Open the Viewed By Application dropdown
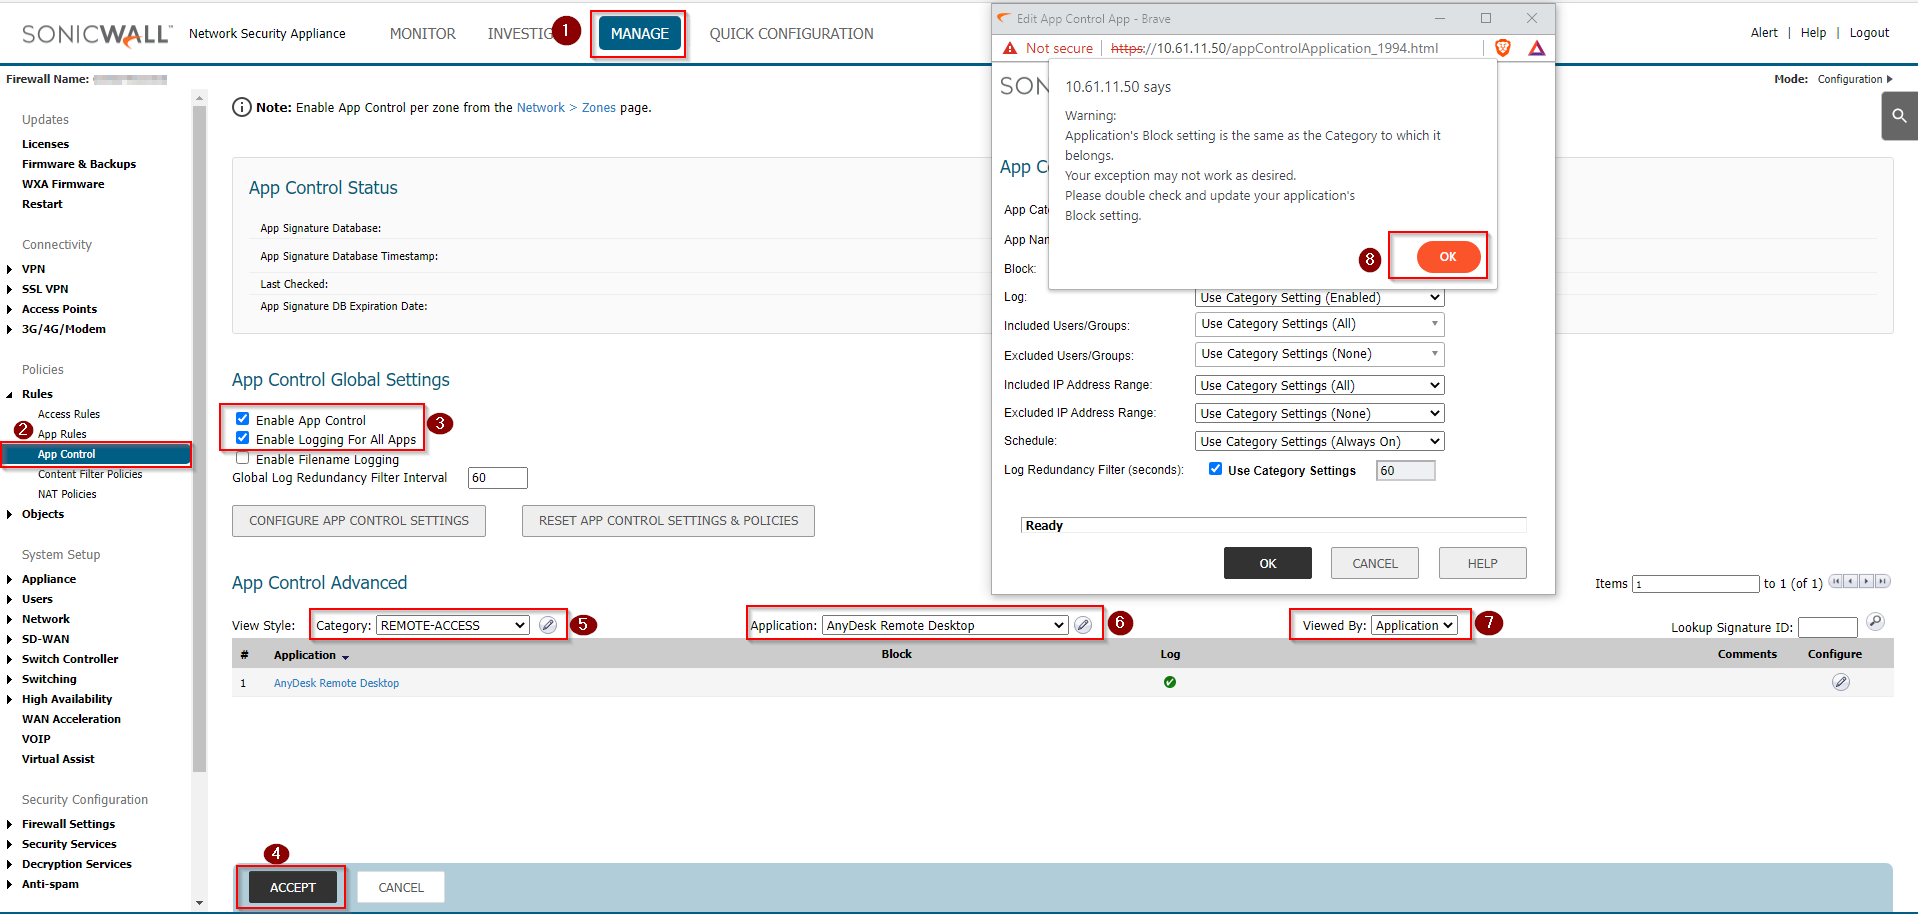Viewport: 1918px width, 916px height. (1413, 625)
